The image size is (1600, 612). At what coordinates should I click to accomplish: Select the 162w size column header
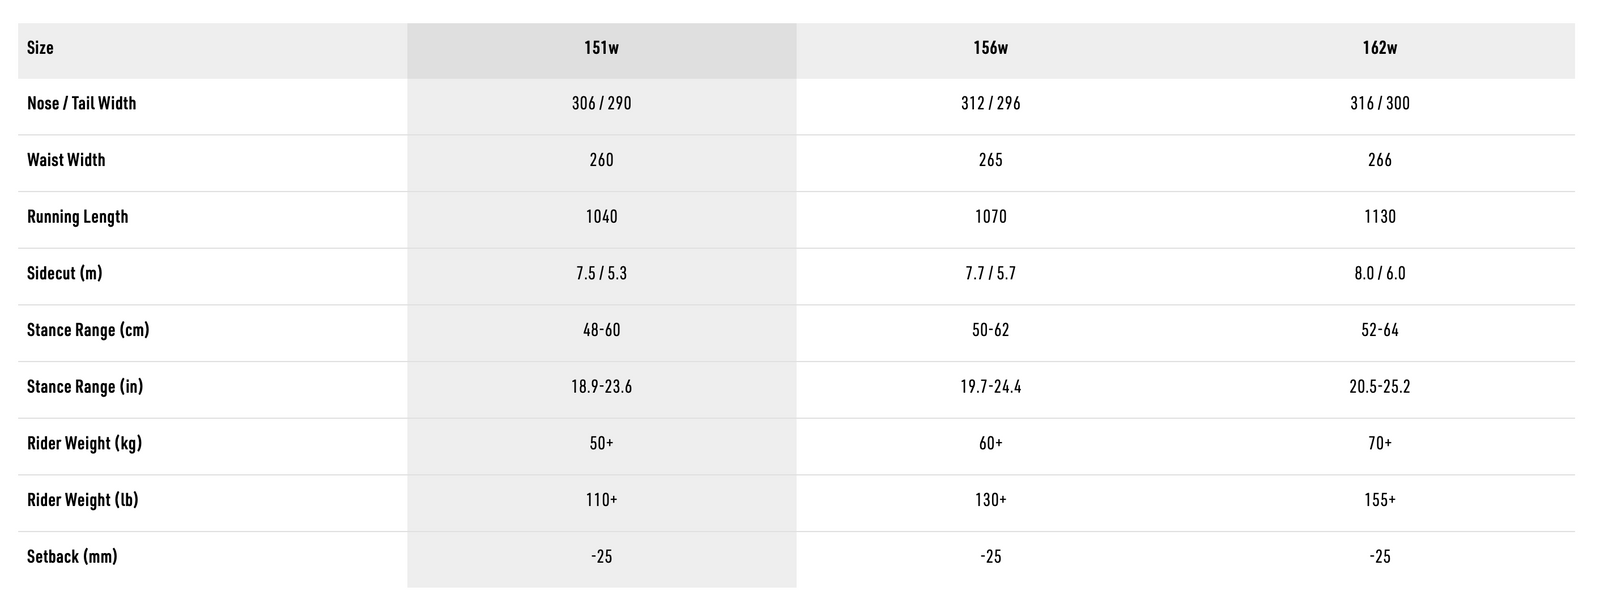point(1379,48)
